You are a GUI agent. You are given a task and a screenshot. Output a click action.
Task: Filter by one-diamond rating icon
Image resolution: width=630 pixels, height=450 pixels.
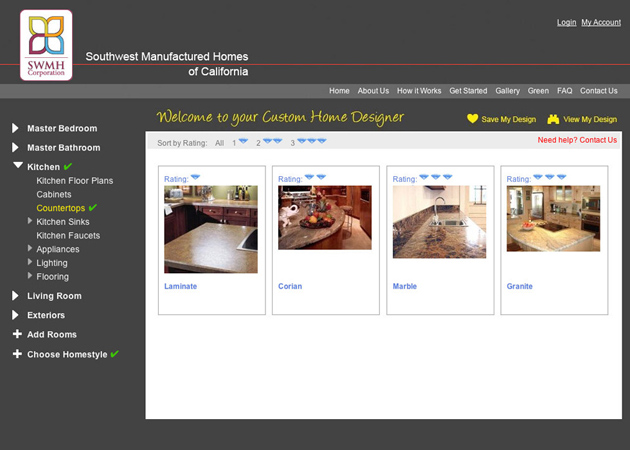coord(243,141)
